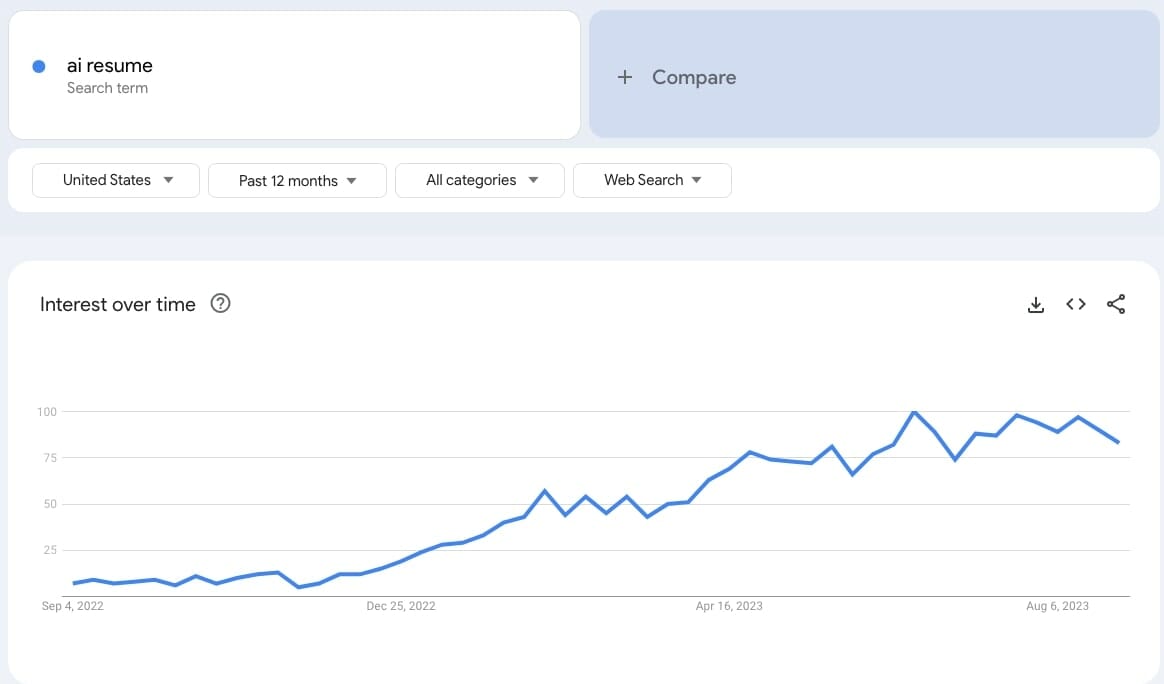The height and width of the screenshot is (684, 1164).
Task: Click the Sep 4, 2022 date label
Action: [73, 606]
